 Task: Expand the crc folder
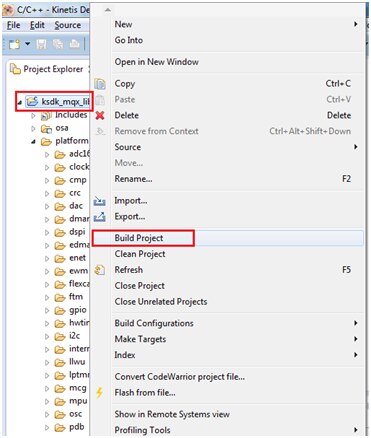(x=47, y=194)
